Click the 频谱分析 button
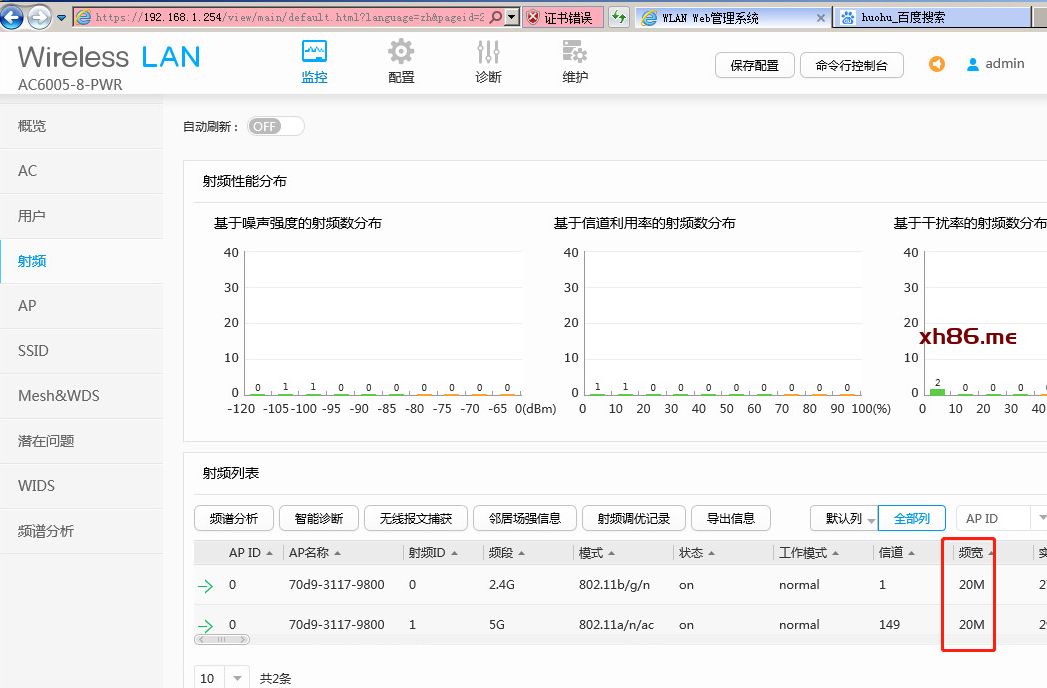The image size is (1047, 688). [x=233, y=518]
